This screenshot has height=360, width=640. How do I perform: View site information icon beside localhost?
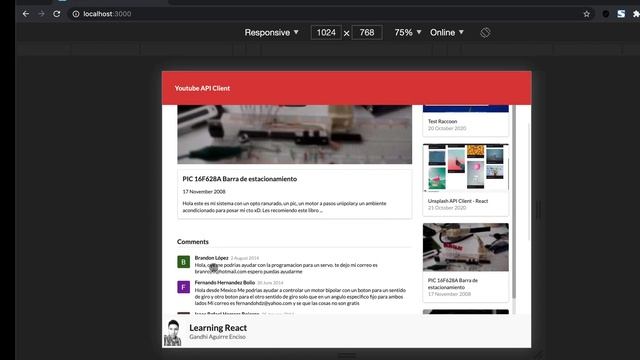76,14
